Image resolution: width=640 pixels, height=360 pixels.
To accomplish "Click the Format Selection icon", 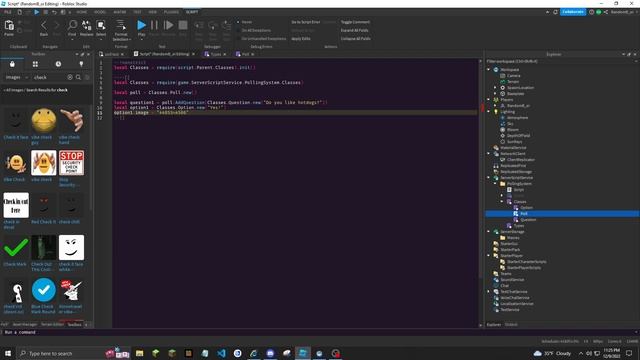I will 121,25.
